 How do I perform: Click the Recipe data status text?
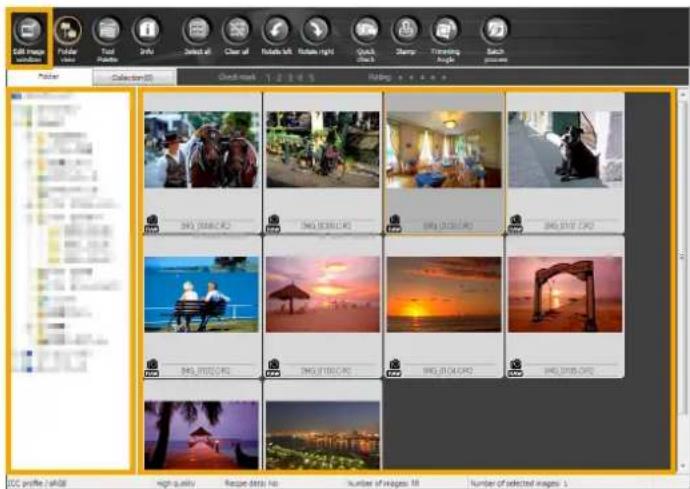(251, 483)
